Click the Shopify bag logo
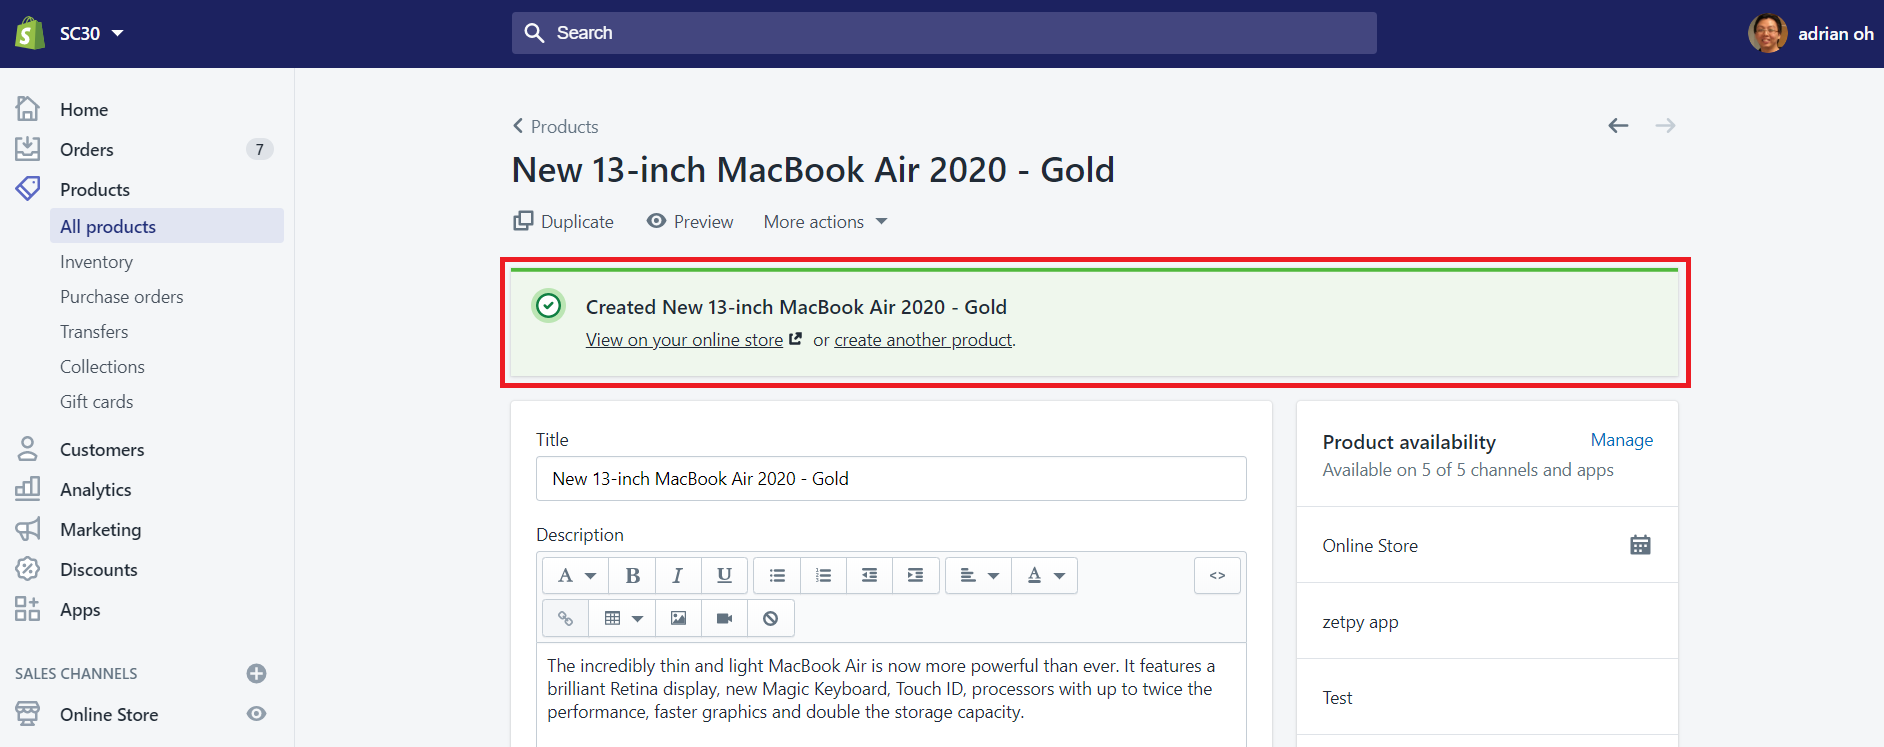1884x747 pixels. tap(30, 33)
